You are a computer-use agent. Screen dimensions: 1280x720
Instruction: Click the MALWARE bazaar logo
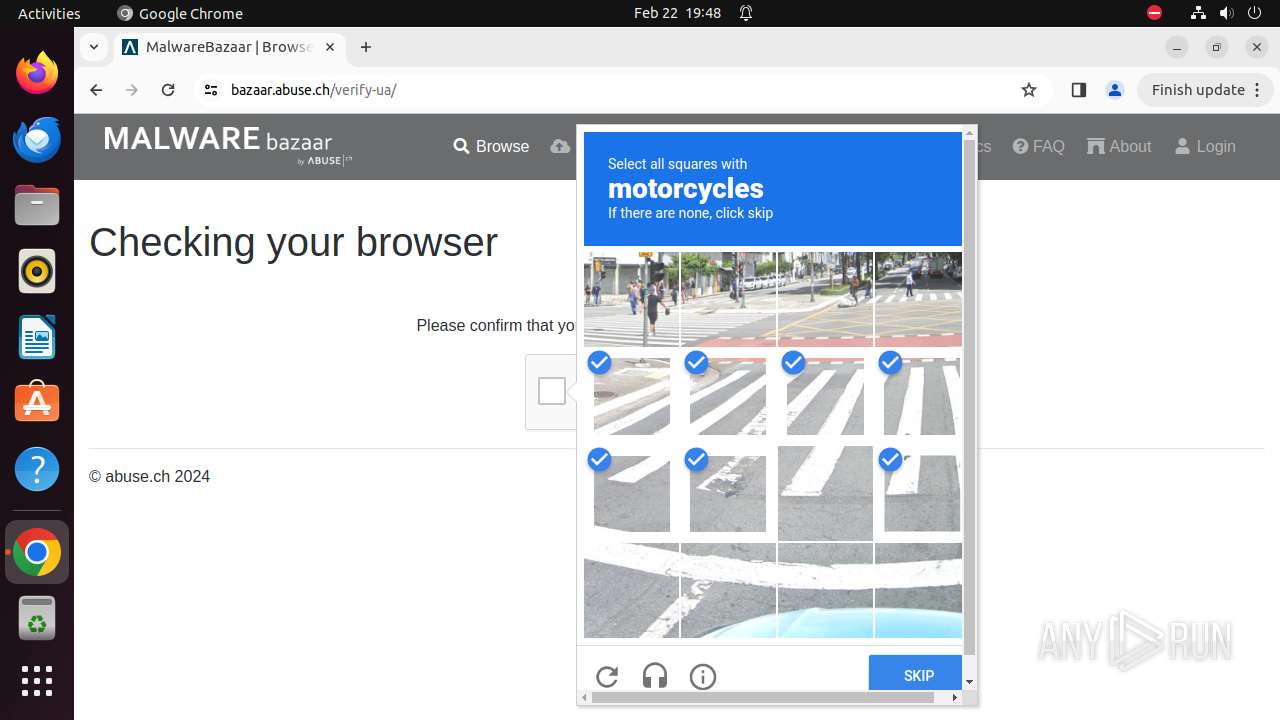coord(228,144)
